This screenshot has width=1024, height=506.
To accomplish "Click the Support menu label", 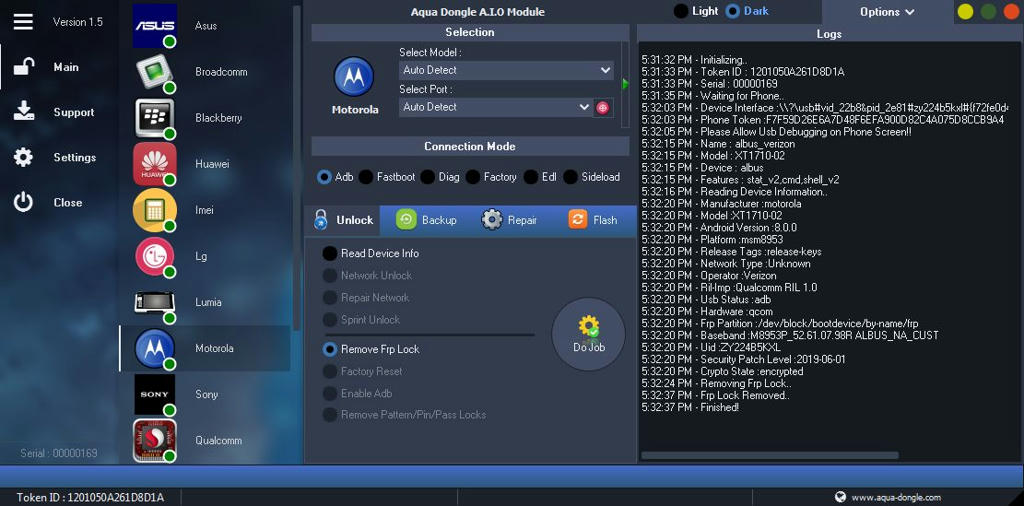I will [x=74, y=112].
